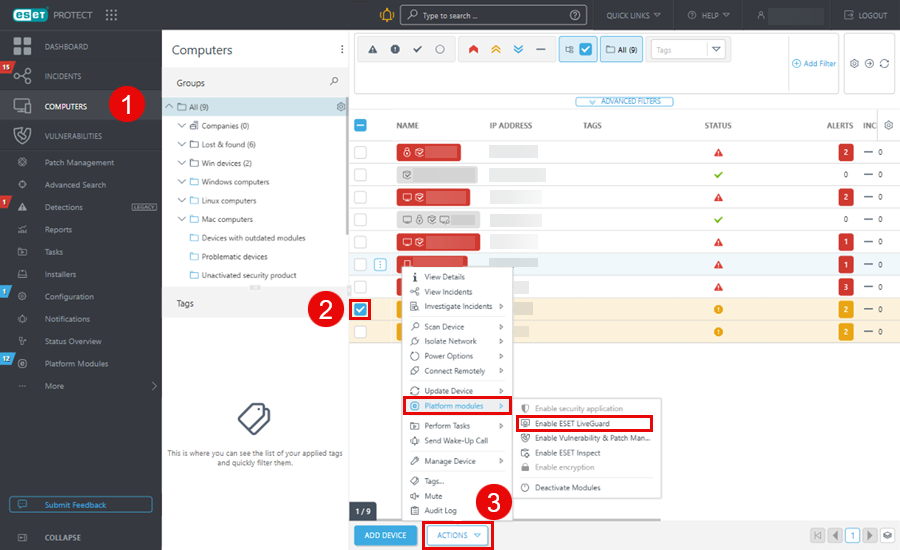The height and width of the screenshot is (550, 900).
Task: Check the second computer row checkbox
Action: 360,175
